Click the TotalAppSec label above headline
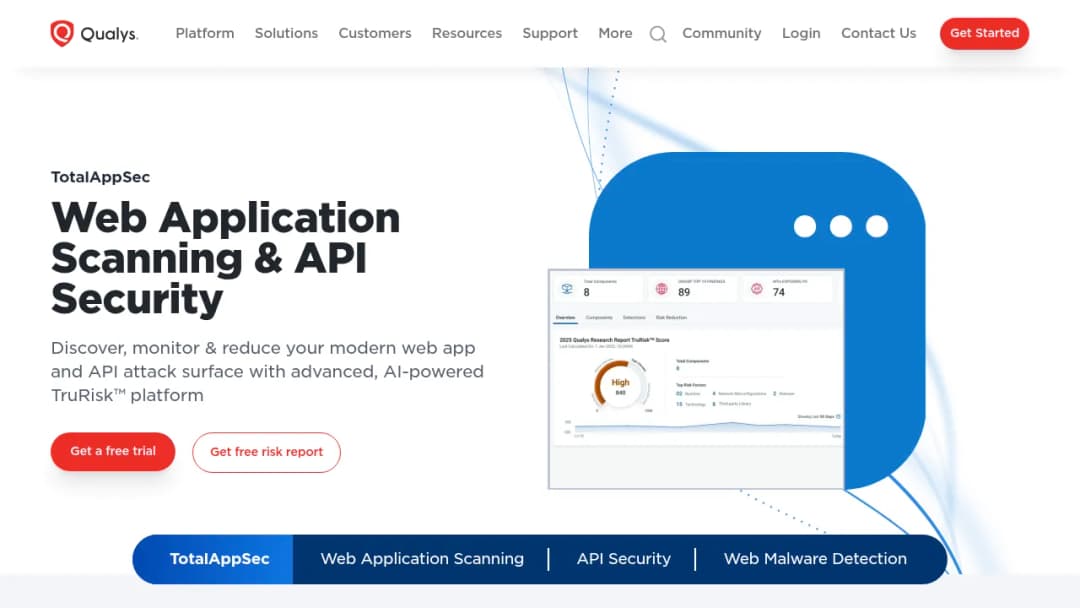 101,177
